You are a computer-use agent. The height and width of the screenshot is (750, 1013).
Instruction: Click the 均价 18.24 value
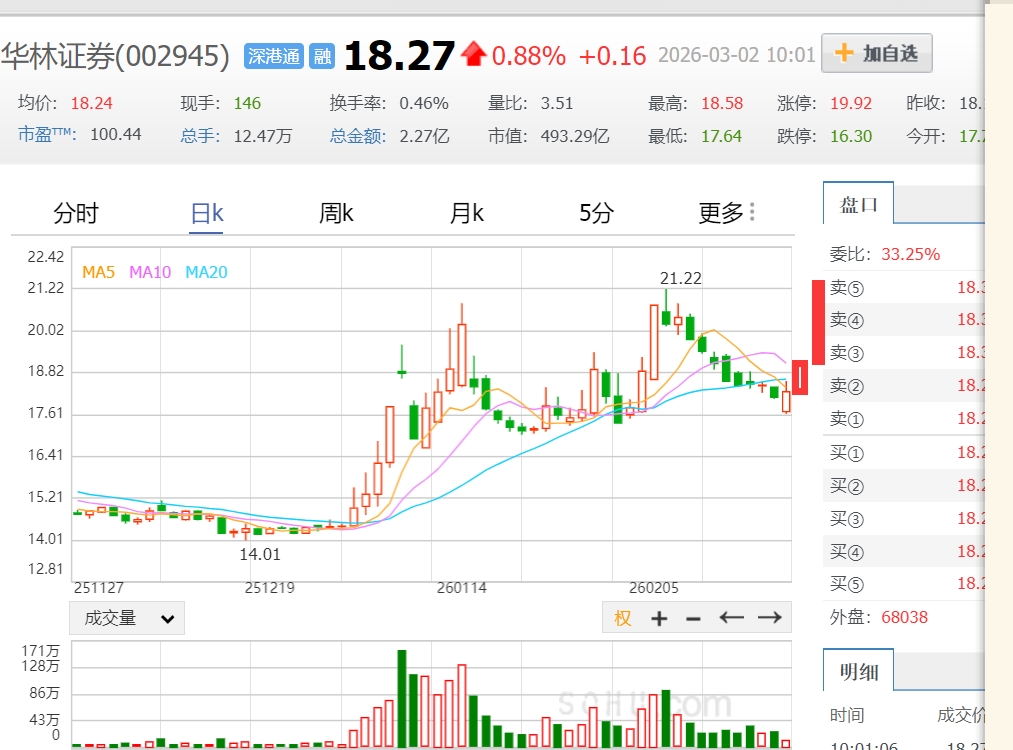pos(91,103)
